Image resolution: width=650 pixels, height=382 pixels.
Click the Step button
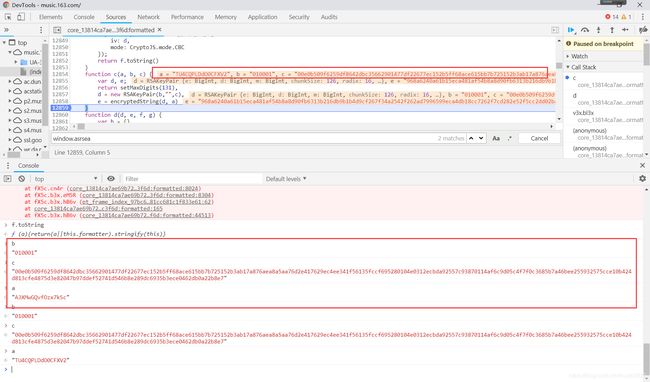625,30
